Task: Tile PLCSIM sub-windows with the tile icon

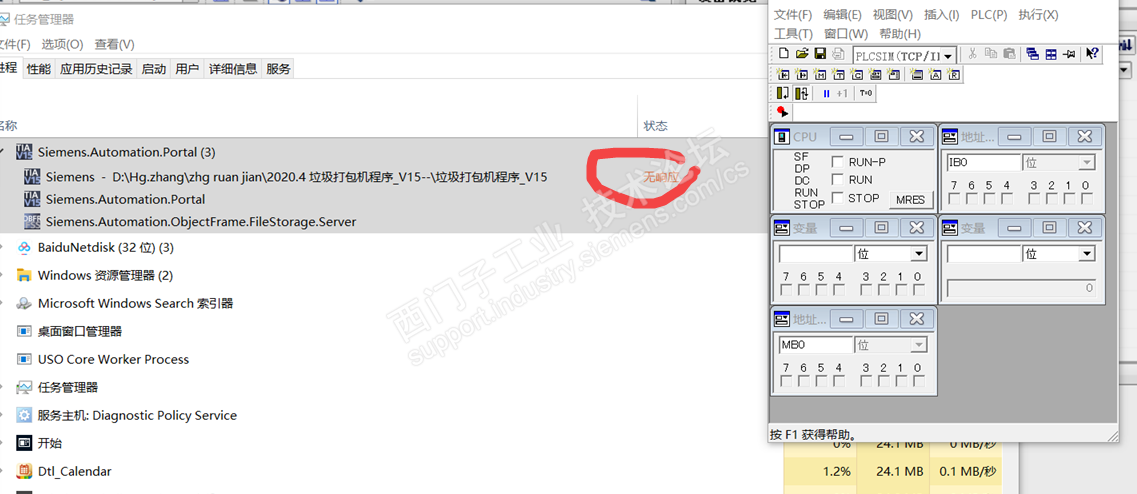Action: pos(1051,54)
